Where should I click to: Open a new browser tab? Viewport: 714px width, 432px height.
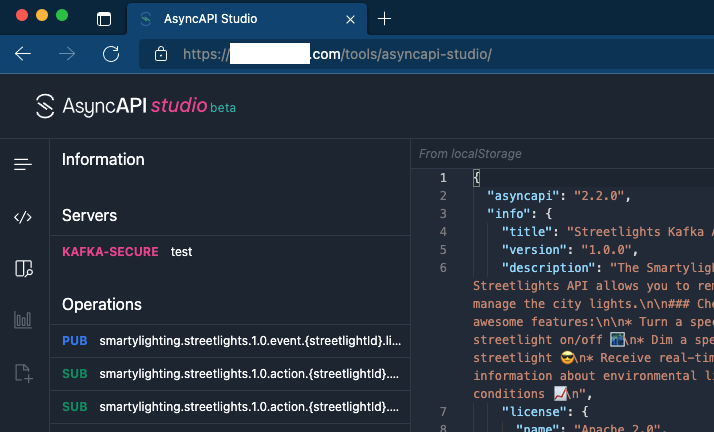(384, 19)
